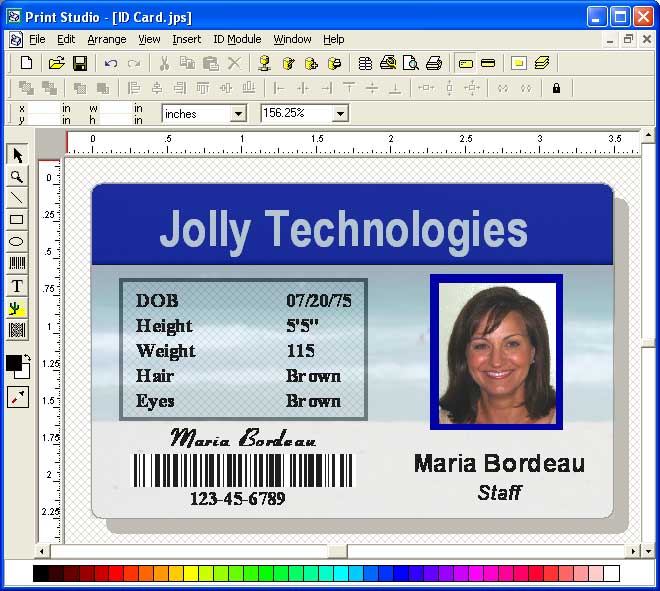
Task: Pick black from the color palette
Action: point(41,574)
